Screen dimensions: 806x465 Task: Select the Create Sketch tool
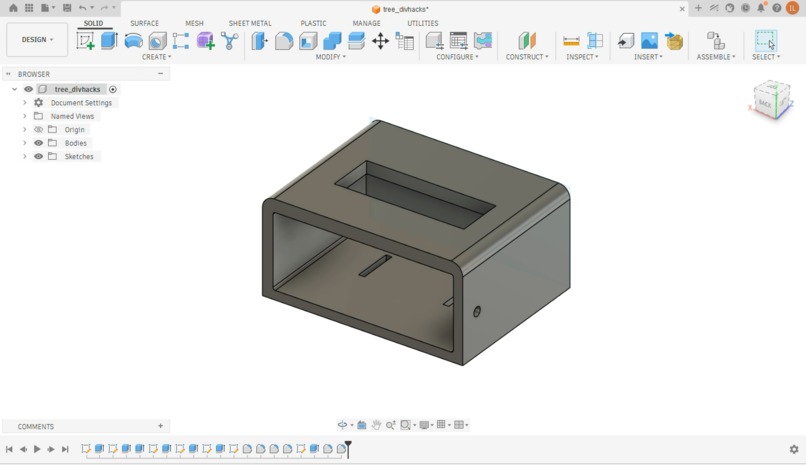(x=85, y=41)
